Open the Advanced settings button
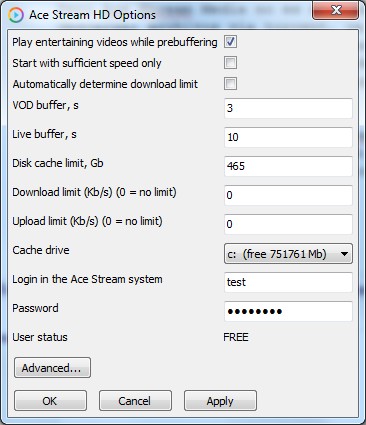Viewport: 366px width, 425px height. [52, 368]
